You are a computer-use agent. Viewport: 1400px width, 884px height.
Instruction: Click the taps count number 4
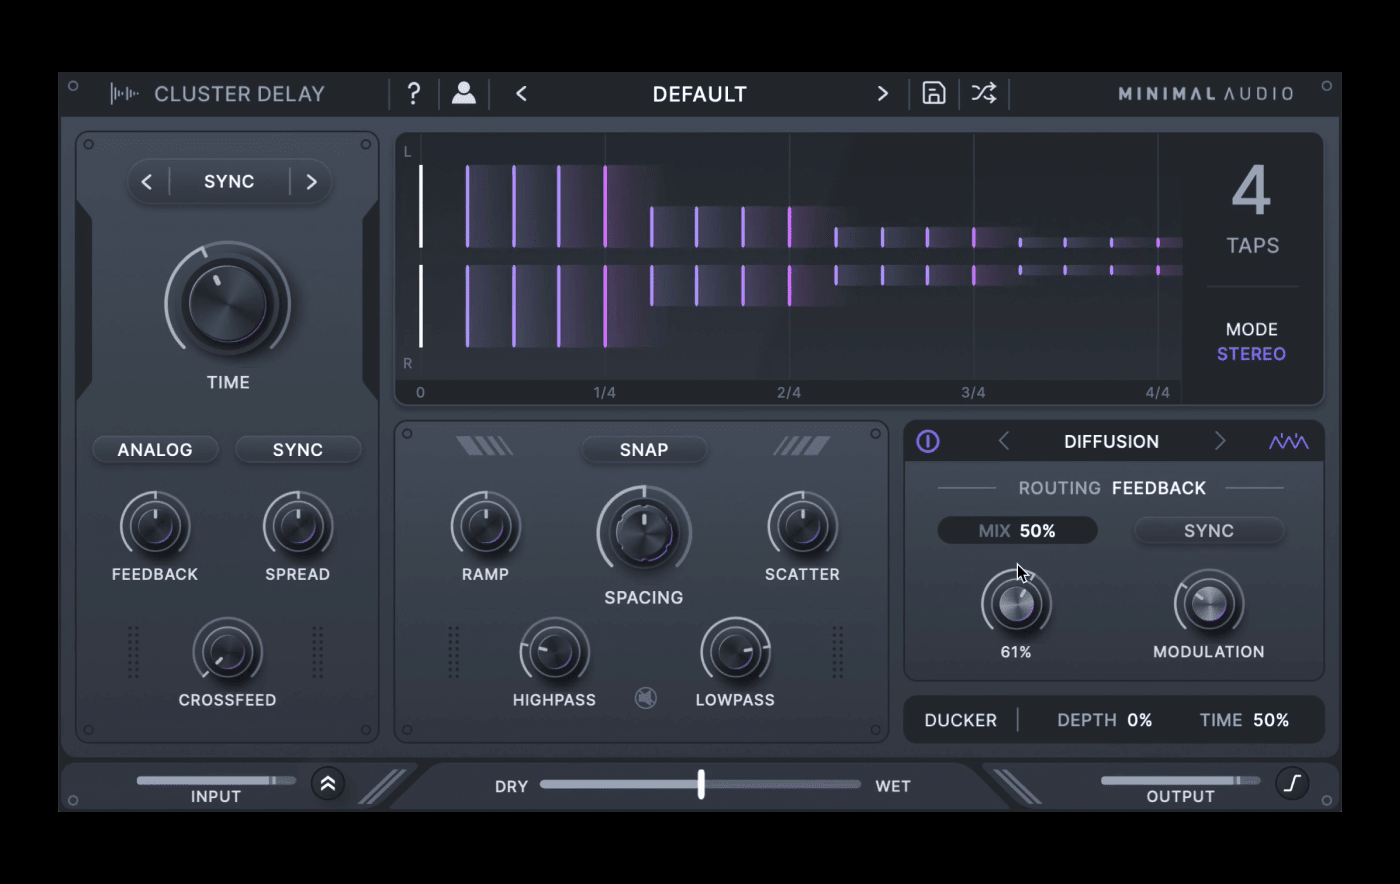(1251, 191)
